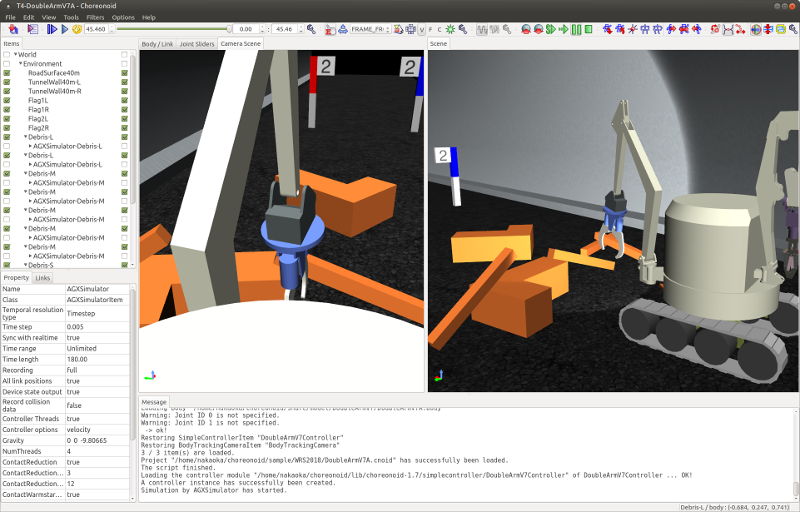
Task: Click the time bar slider handle
Action: pos(229,29)
